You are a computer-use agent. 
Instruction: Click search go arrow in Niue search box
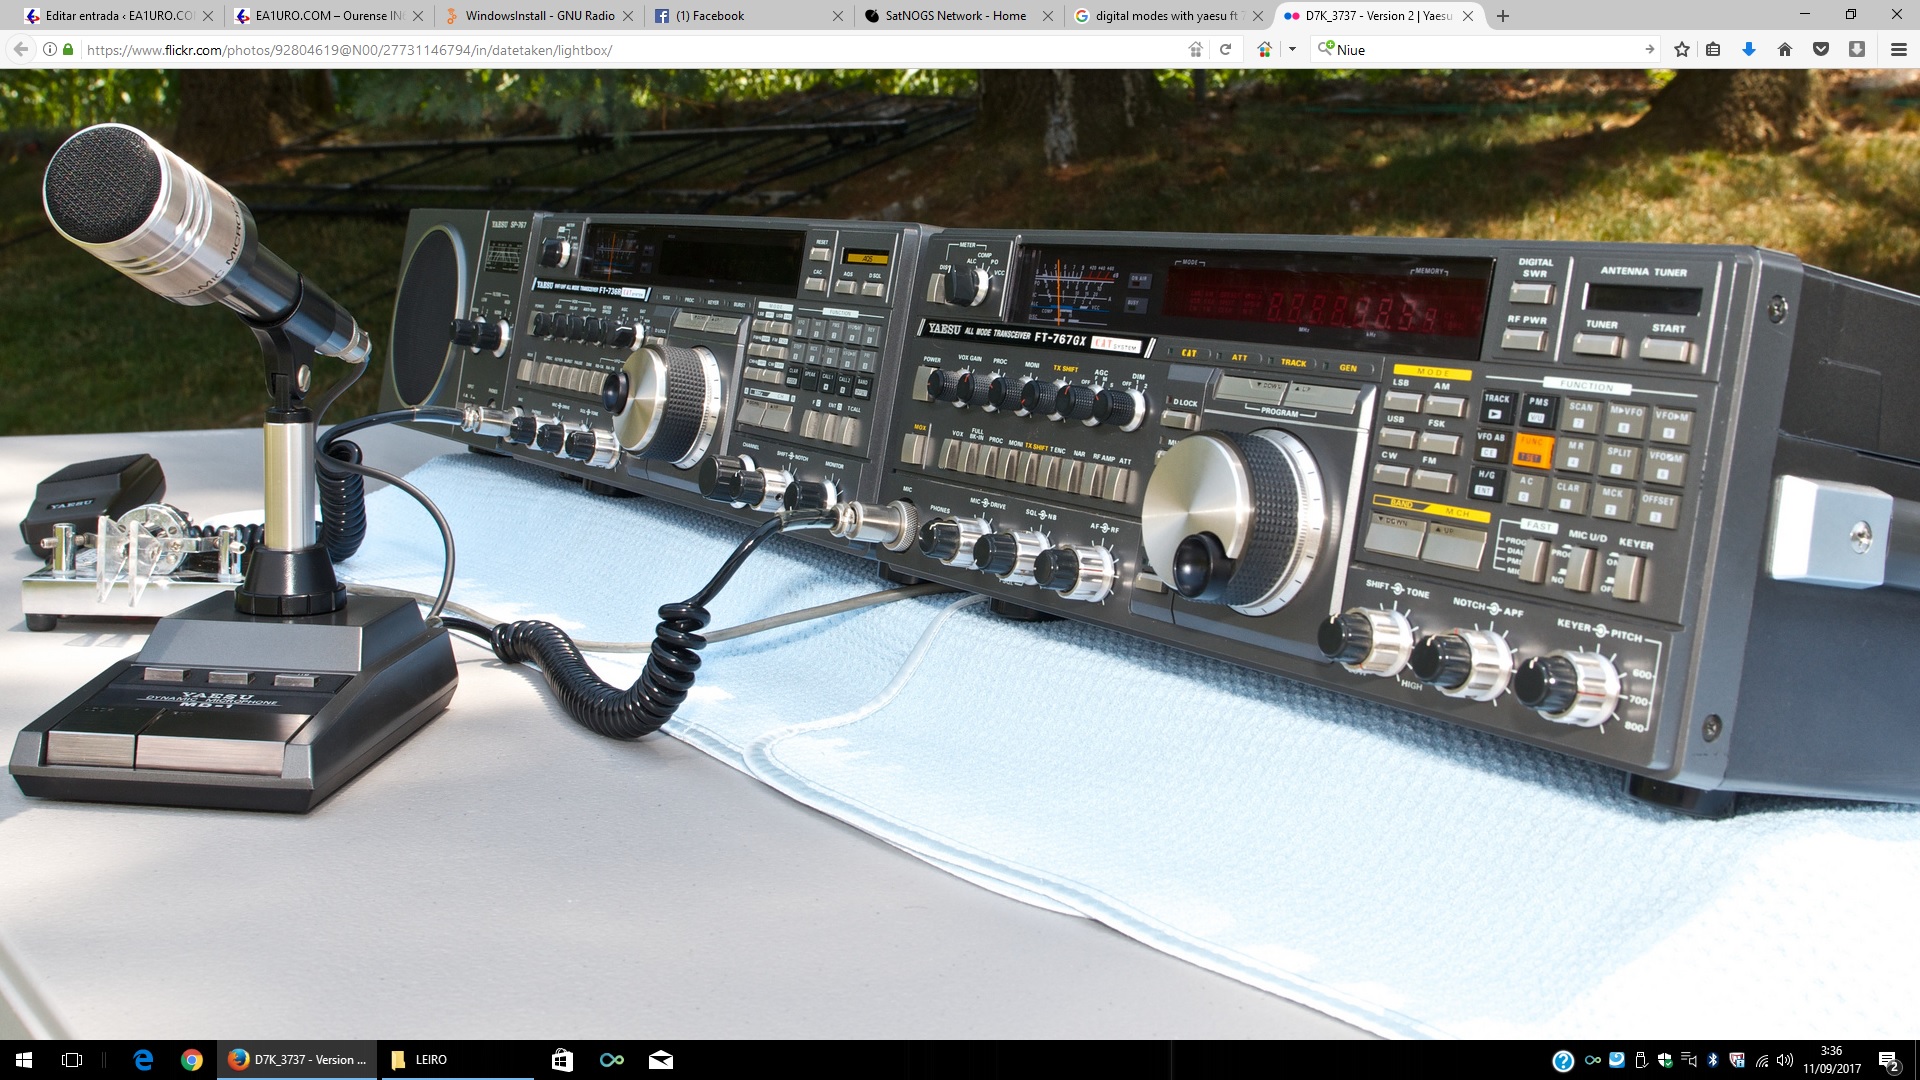pyautogui.click(x=1649, y=49)
